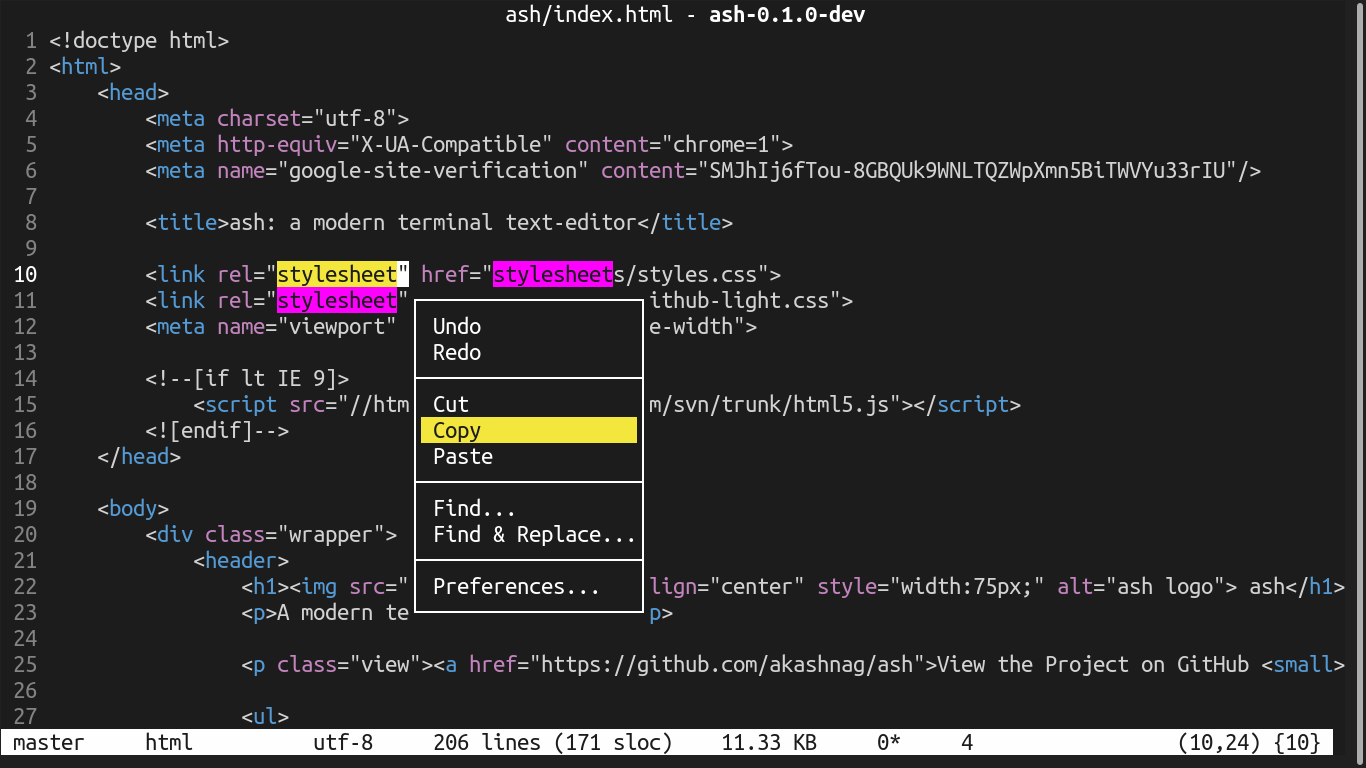Click the 11.33 KB file size indicator

(x=768, y=743)
